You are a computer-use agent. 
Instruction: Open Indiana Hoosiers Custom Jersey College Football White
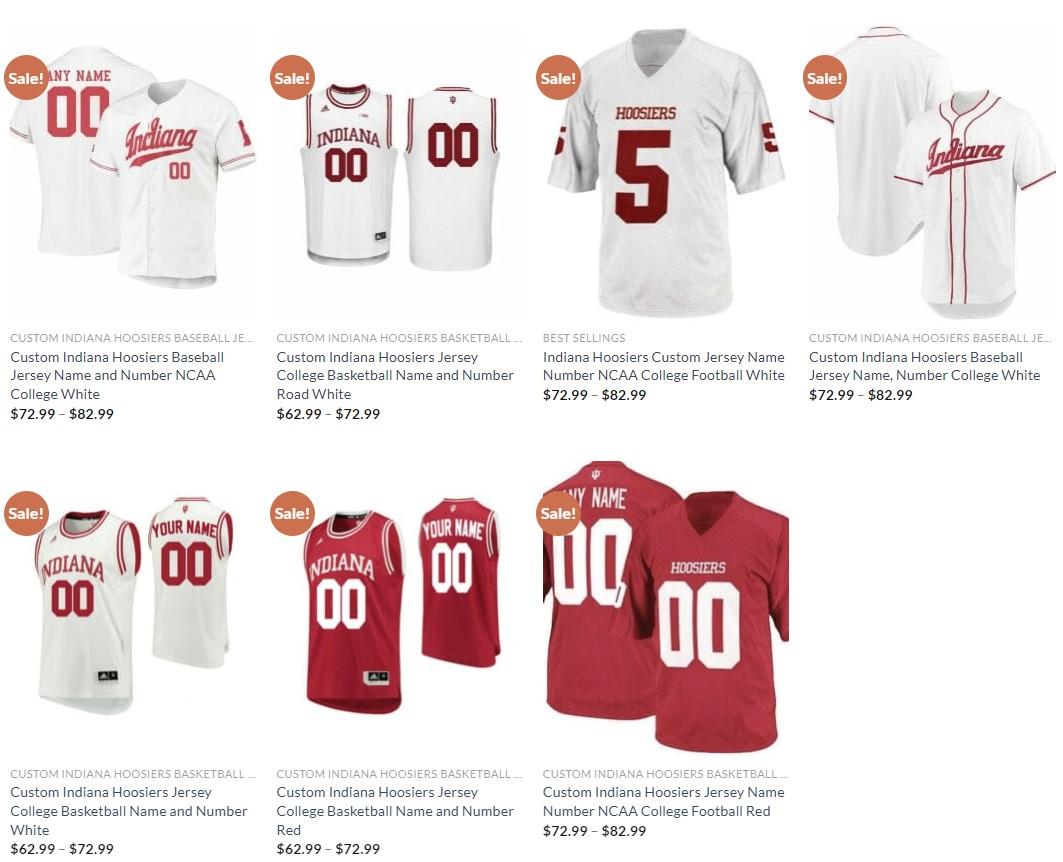pyautogui.click(x=664, y=366)
